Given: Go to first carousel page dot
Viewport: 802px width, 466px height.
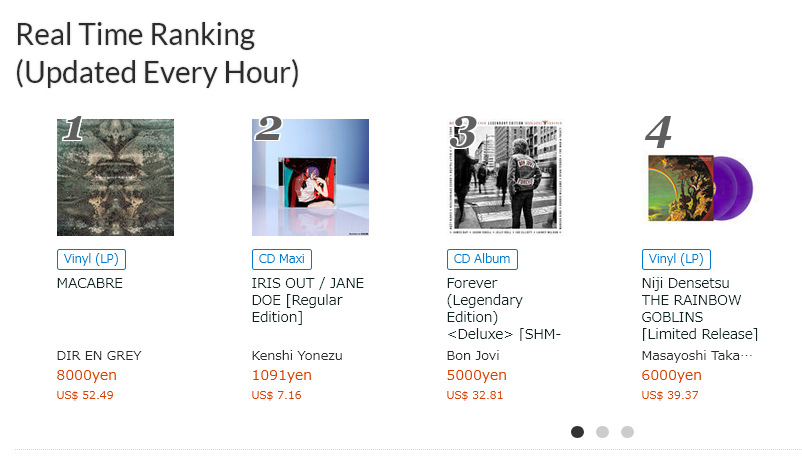Looking at the screenshot, I should (577, 432).
